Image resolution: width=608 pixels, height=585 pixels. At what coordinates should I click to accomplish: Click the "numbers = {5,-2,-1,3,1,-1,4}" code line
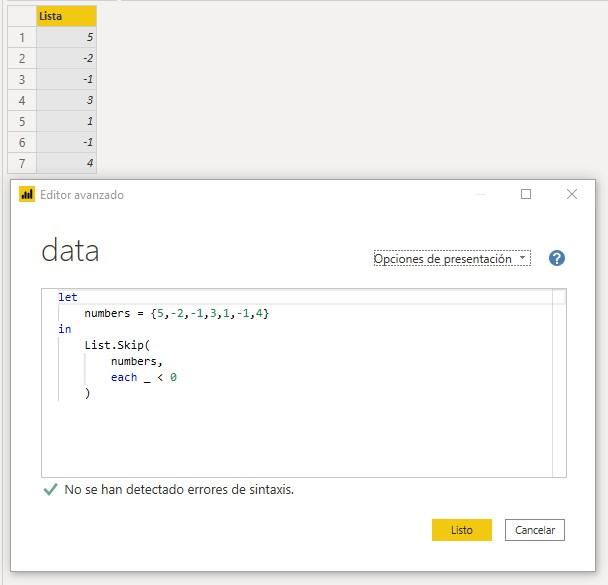click(177, 313)
